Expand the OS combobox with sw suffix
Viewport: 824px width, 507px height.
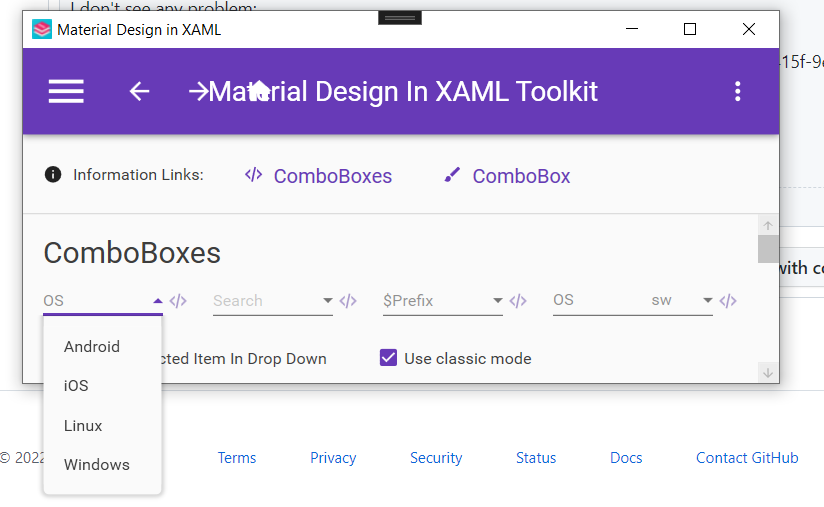point(707,301)
